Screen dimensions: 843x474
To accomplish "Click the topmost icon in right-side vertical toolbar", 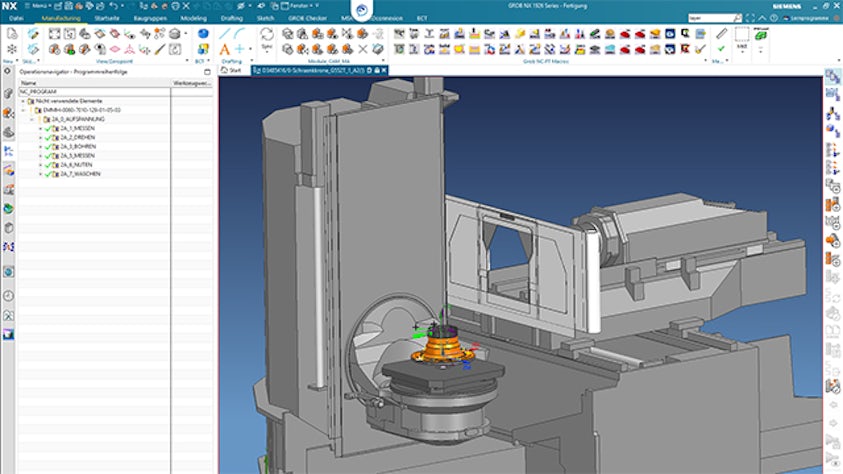I will 832,77.
